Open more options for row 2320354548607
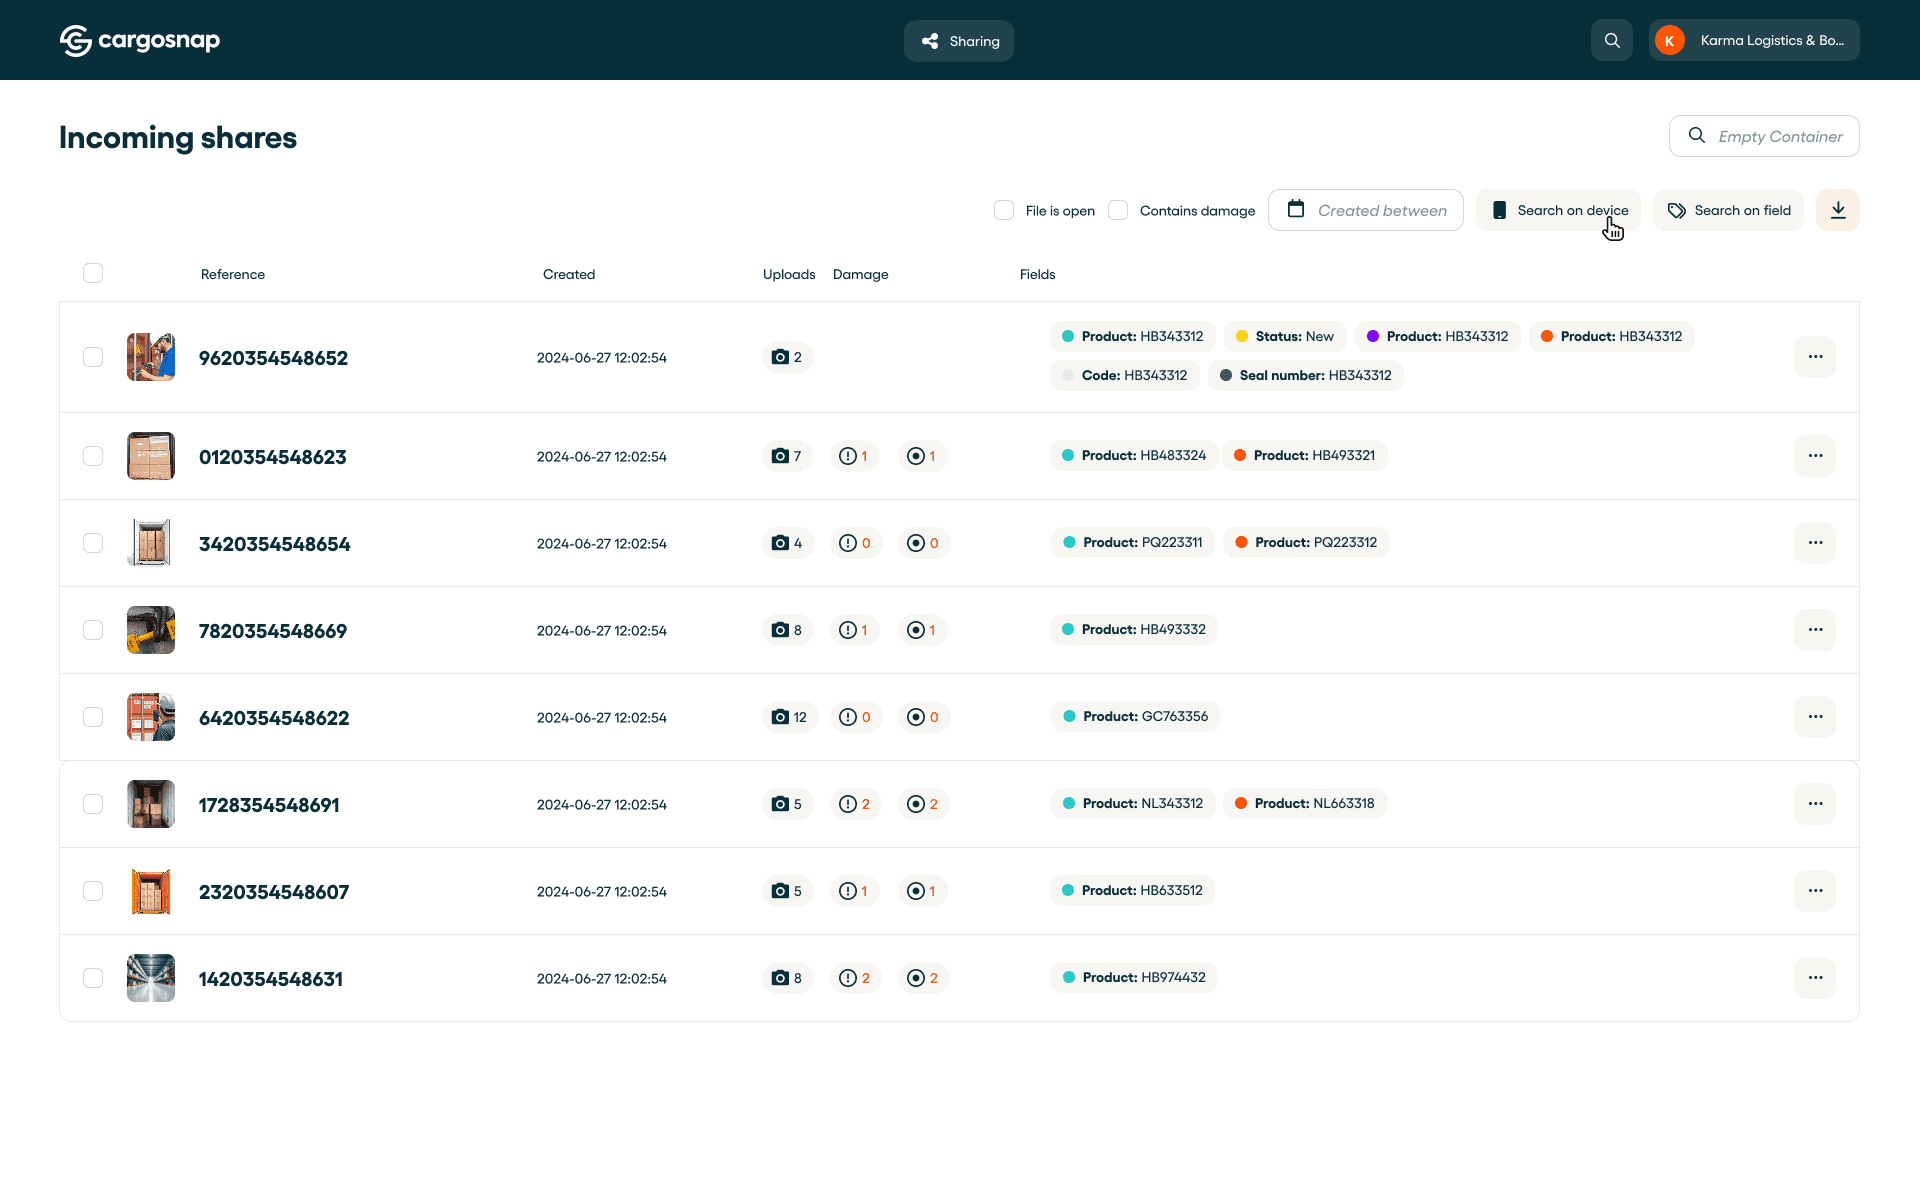Viewport: 1920px width, 1178px height. [x=1814, y=891]
